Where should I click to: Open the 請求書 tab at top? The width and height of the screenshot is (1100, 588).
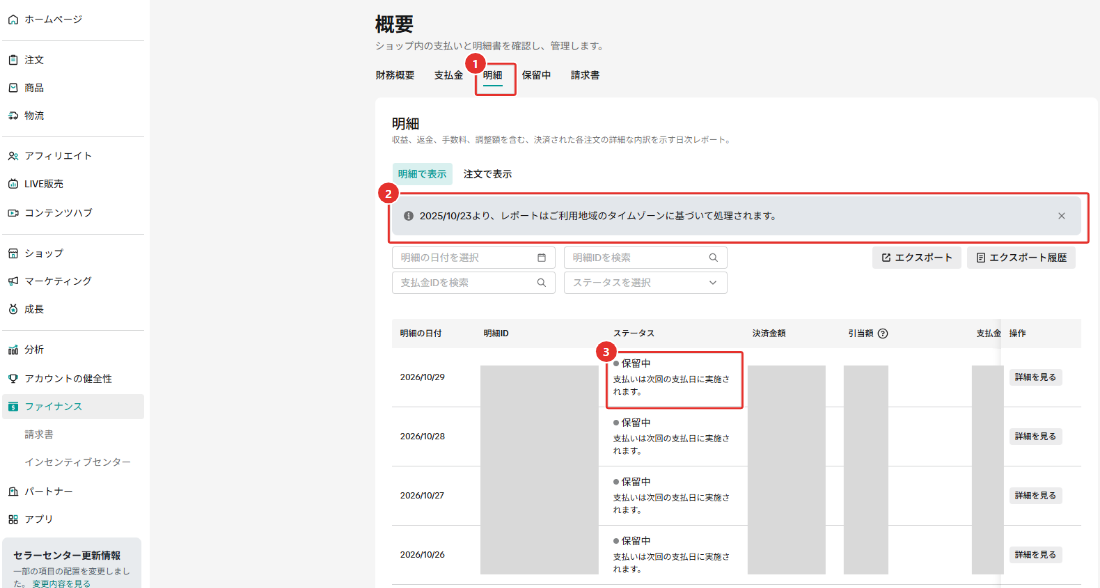click(x=585, y=75)
